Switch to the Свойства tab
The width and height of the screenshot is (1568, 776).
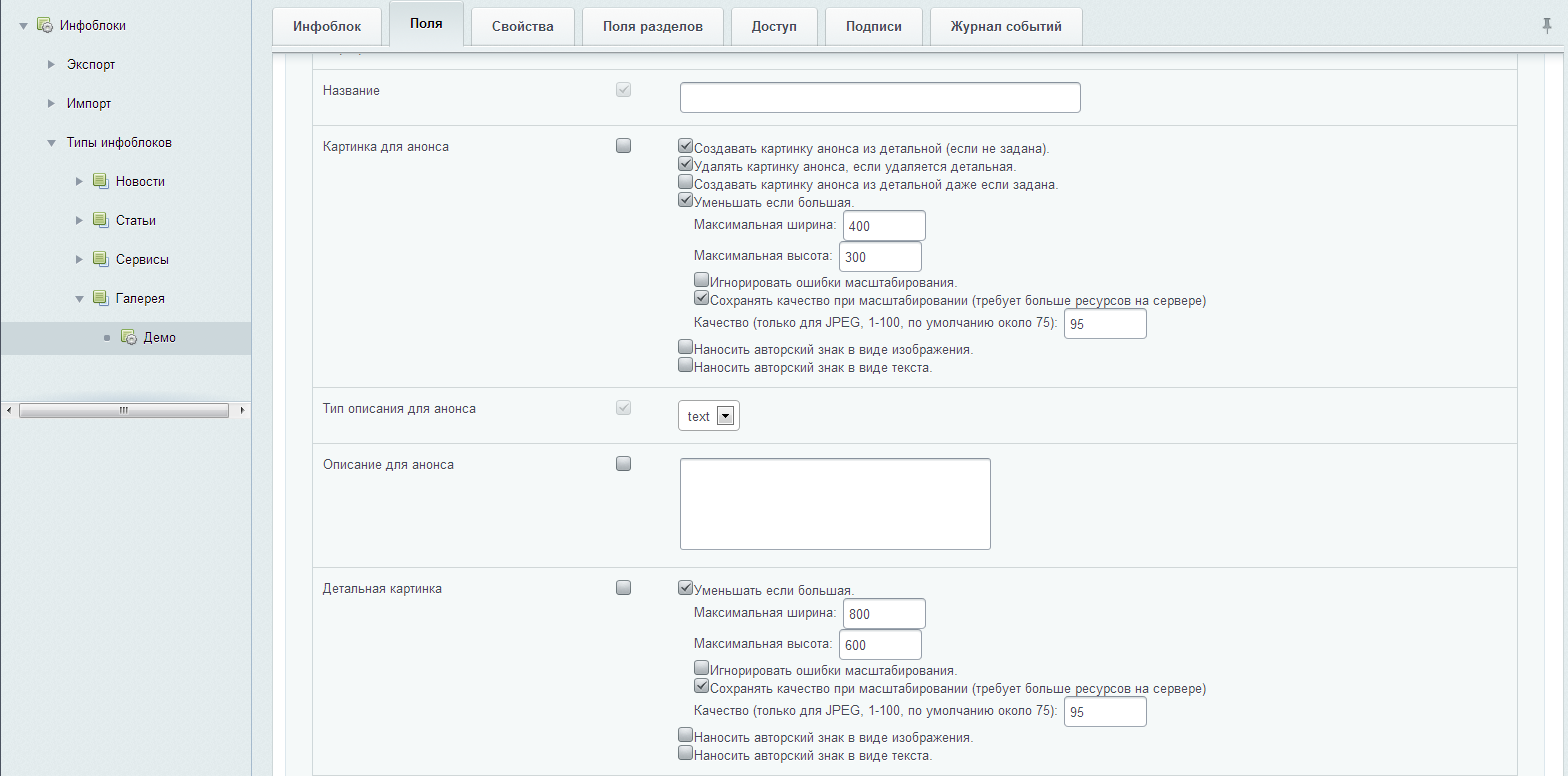pyautogui.click(x=522, y=26)
